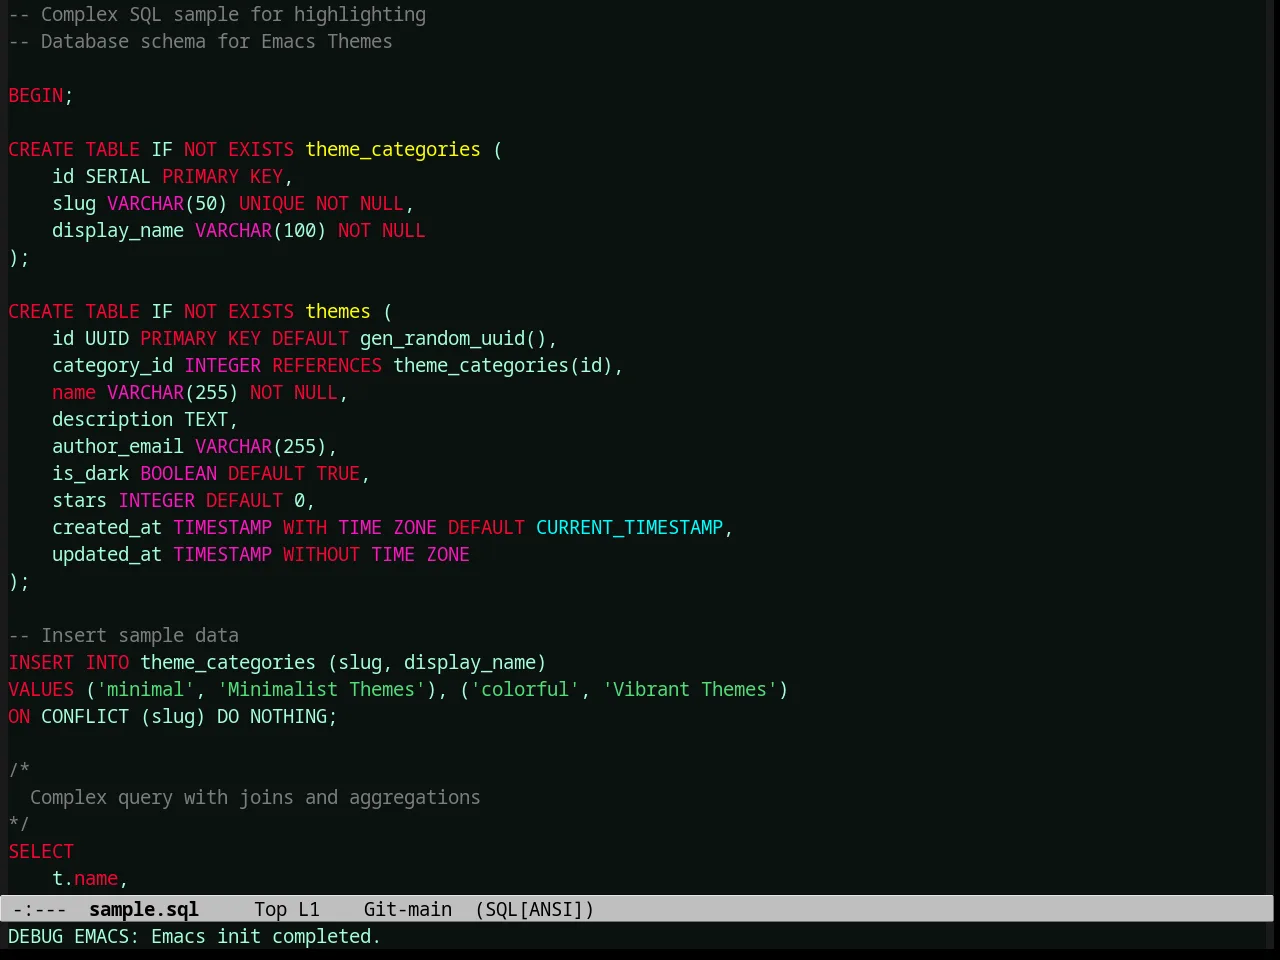Image resolution: width=1280 pixels, height=960 pixels.
Task: Click CONFLICT in the ON CONFLICT line
Action: tap(85, 716)
